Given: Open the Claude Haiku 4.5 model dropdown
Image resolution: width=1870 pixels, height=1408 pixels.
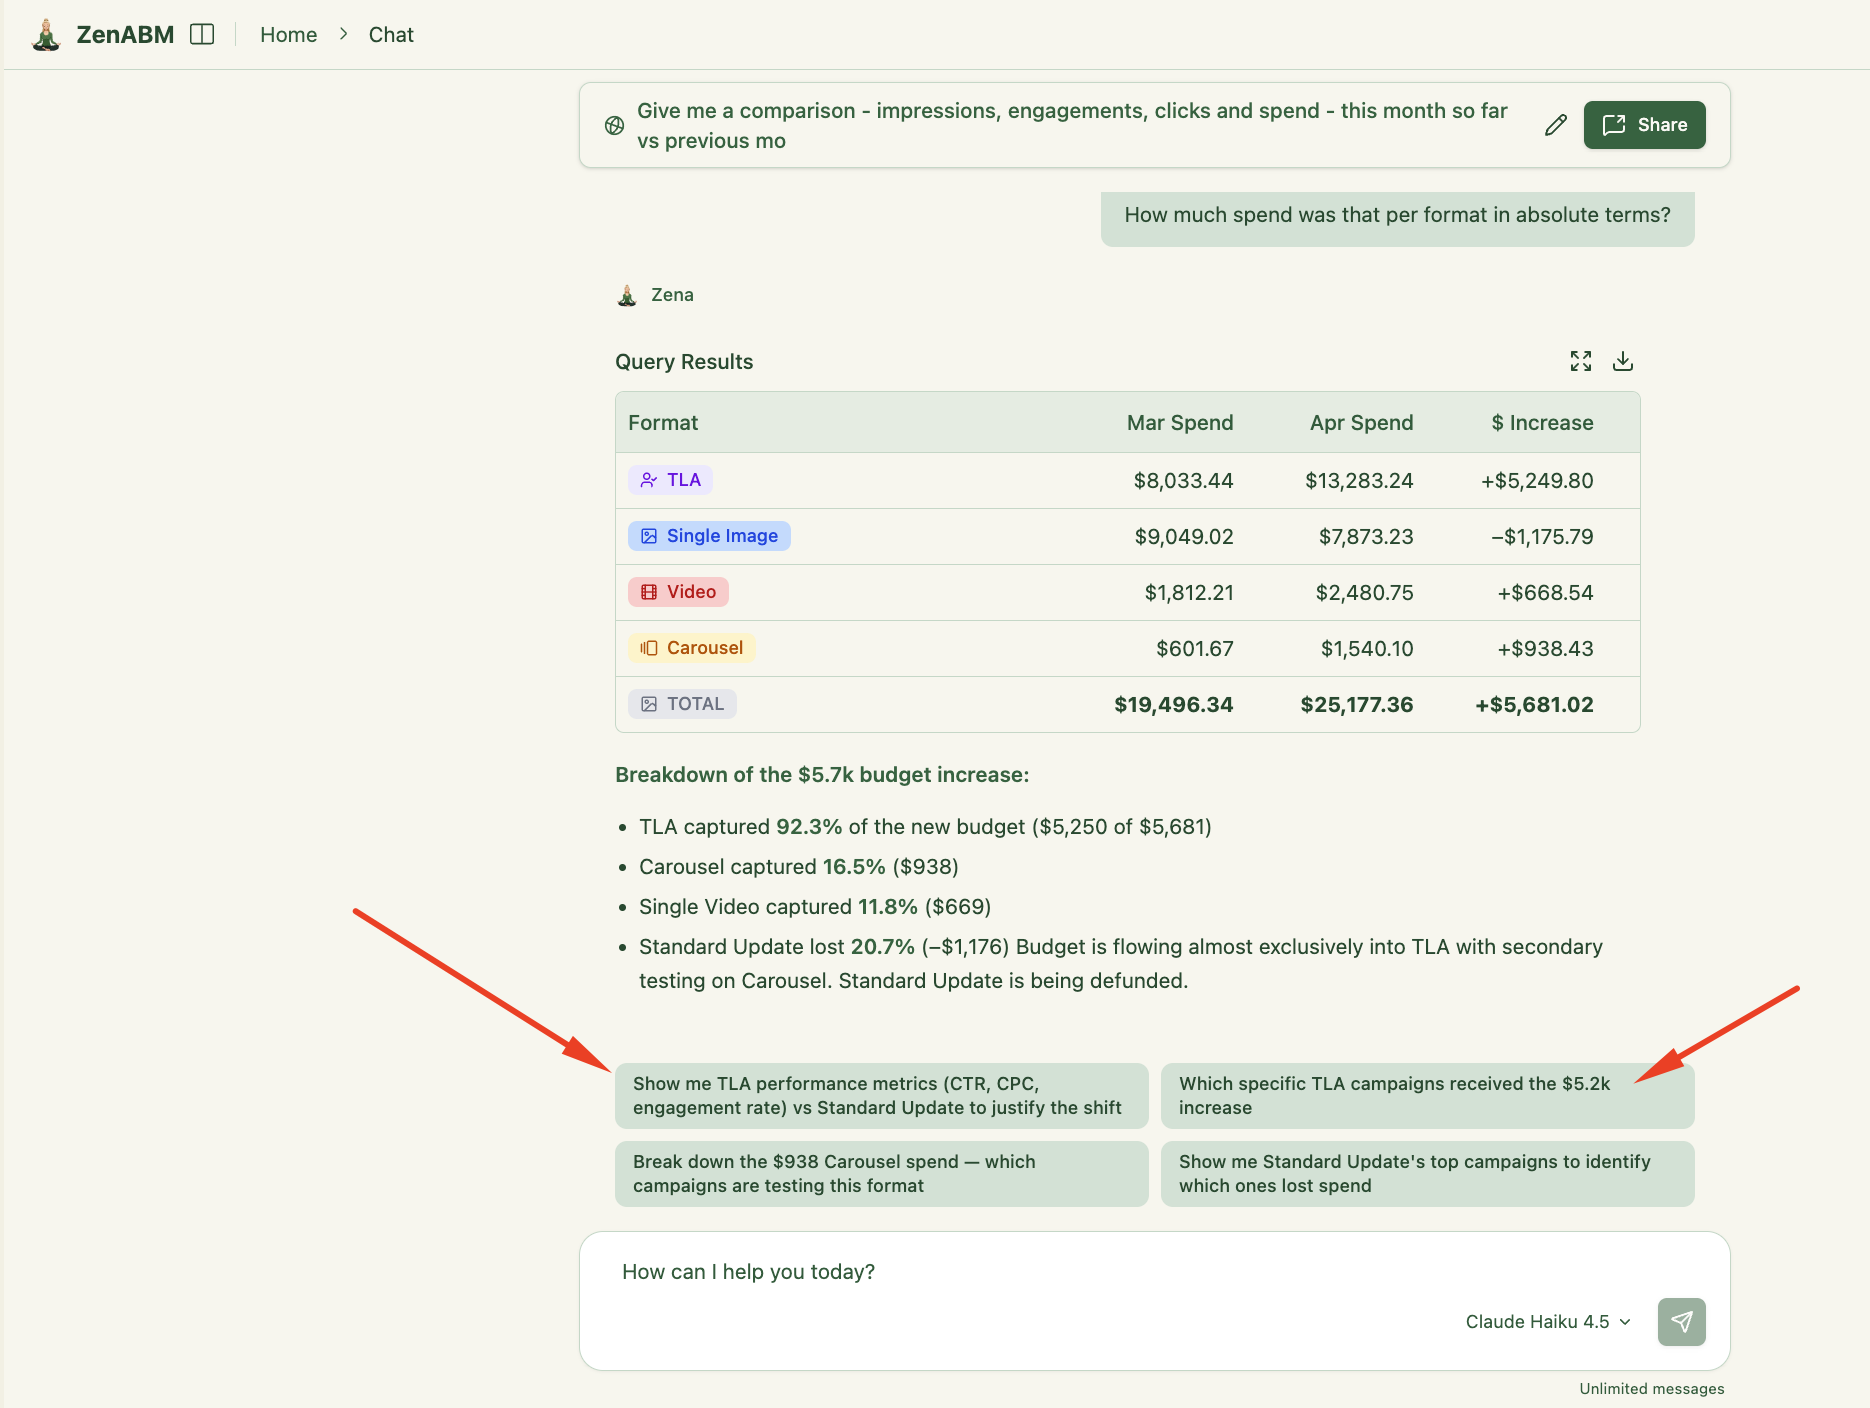Looking at the screenshot, I should (1547, 1322).
